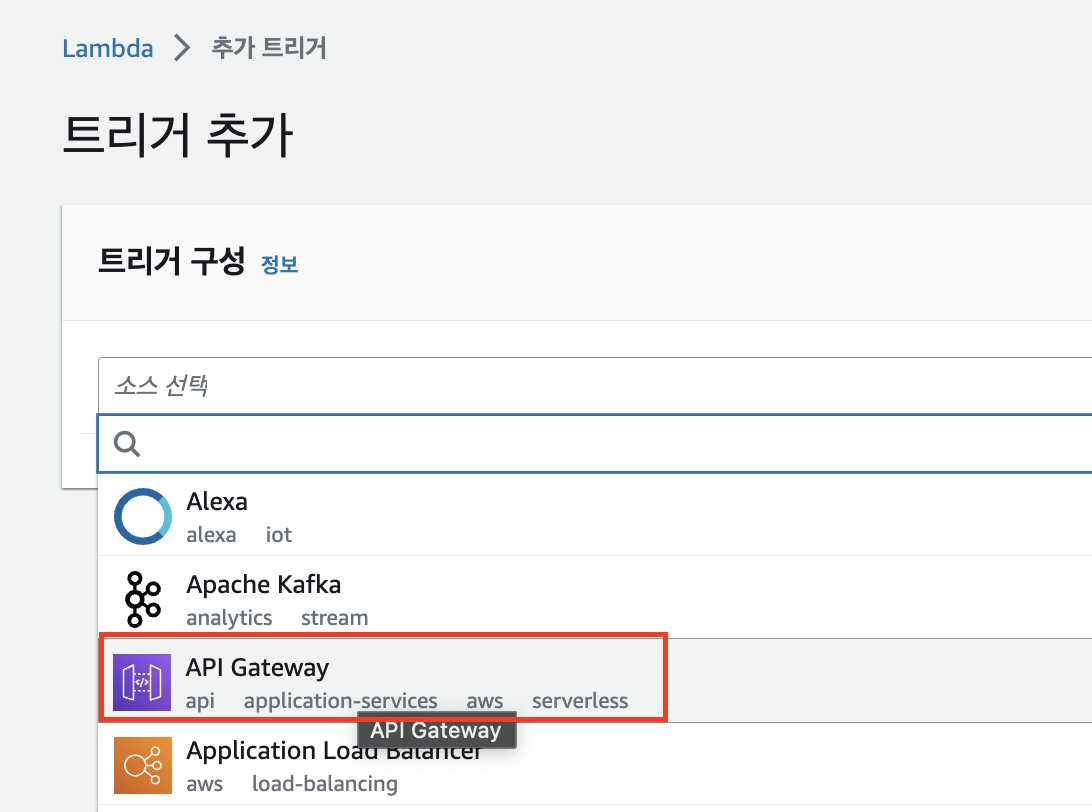Click the Apache Kafka logo icon

pyautogui.click(x=143, y=599)
